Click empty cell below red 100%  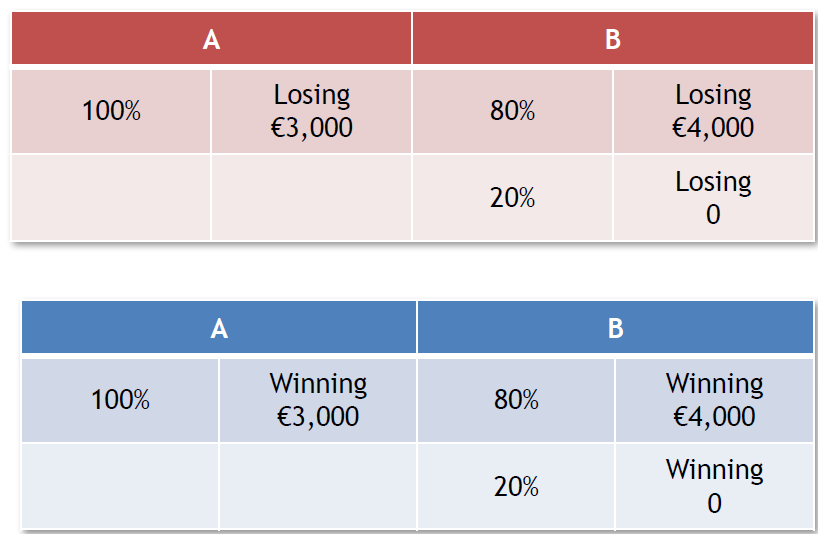111,198
